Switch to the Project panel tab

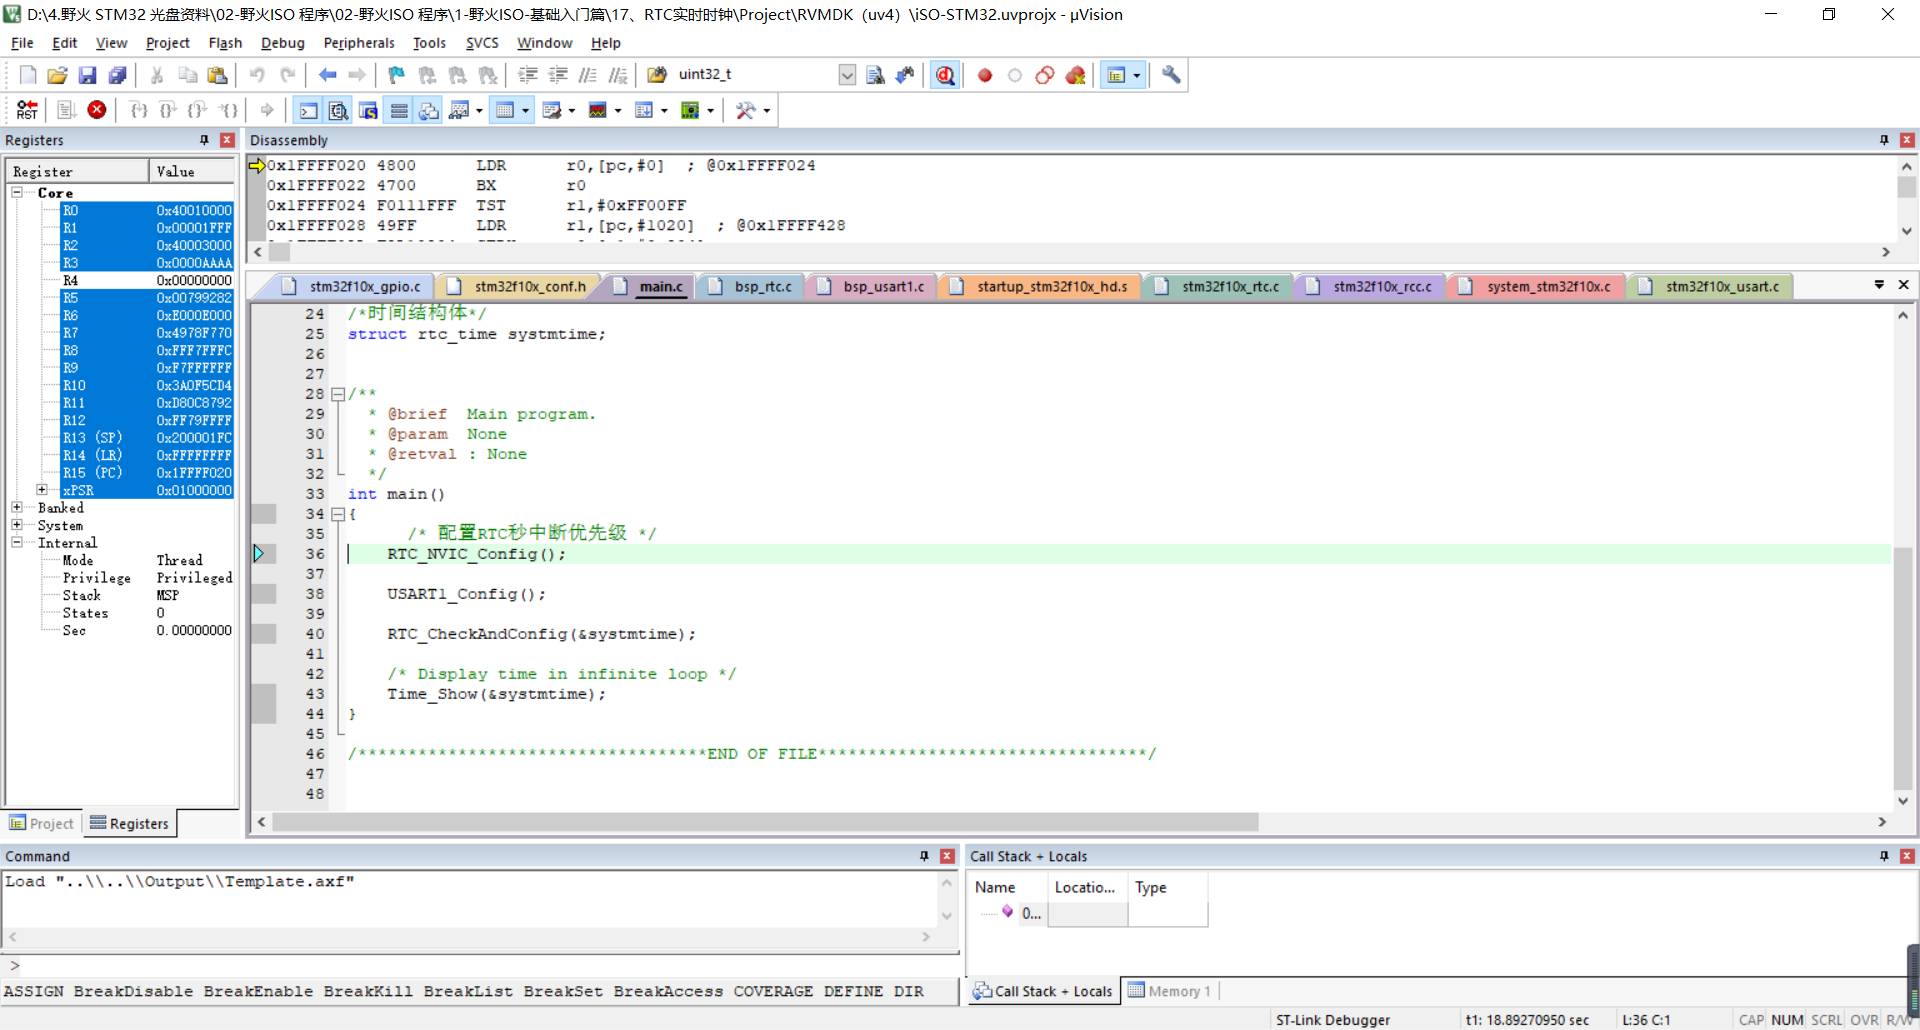(x=42, y=823)
